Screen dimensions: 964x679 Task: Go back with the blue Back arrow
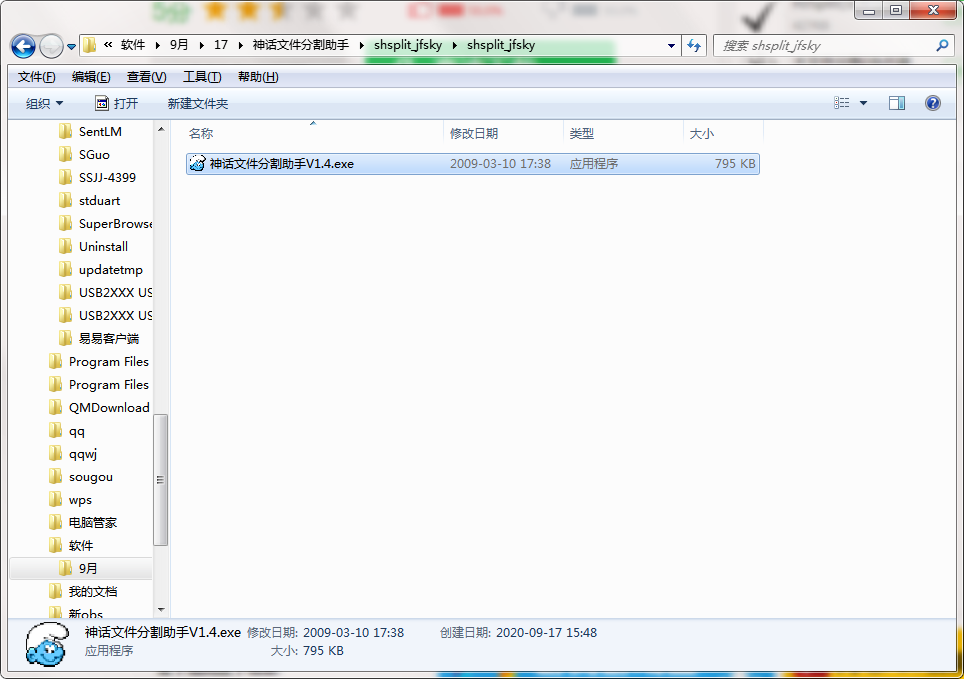pos(23,46)
